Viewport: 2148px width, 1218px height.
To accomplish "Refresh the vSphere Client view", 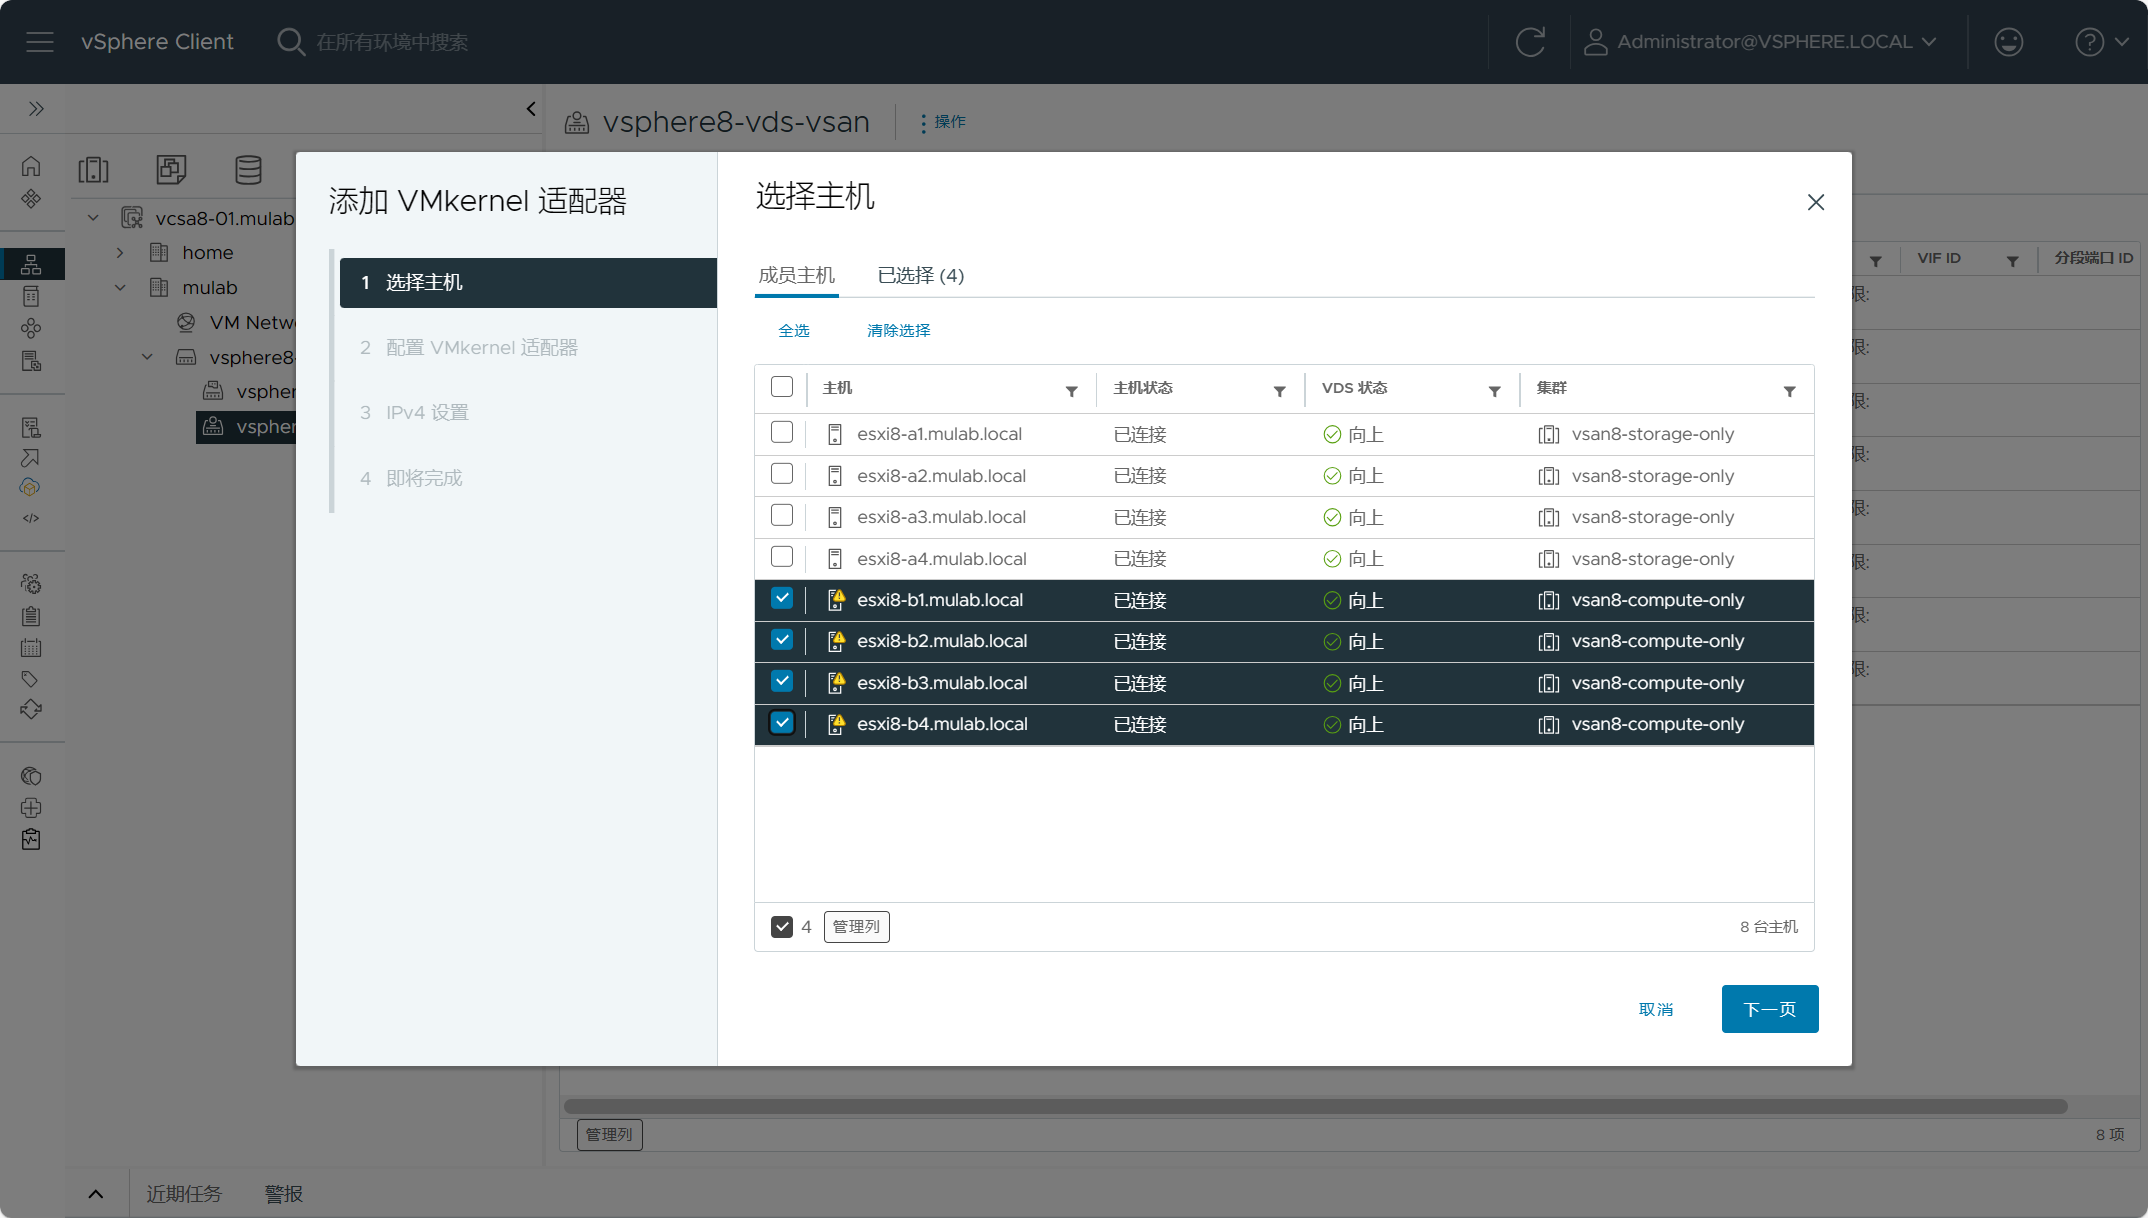I will pyautogui.click(x=1530, y=42).
